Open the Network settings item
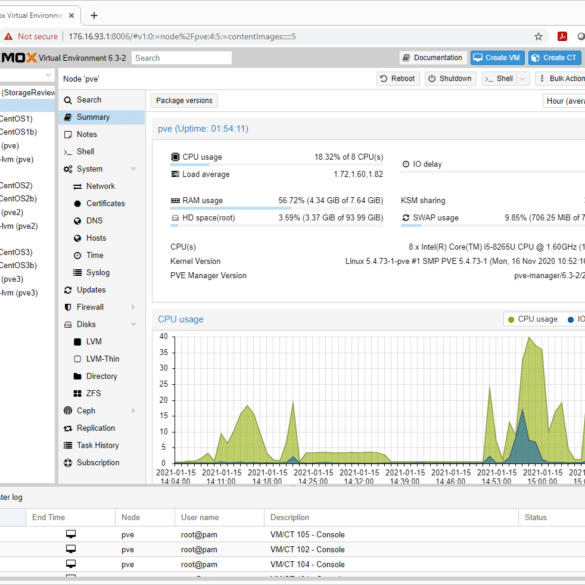Image resolution: width=585 pixels, height=585 pixels. [x=101, y=186]
